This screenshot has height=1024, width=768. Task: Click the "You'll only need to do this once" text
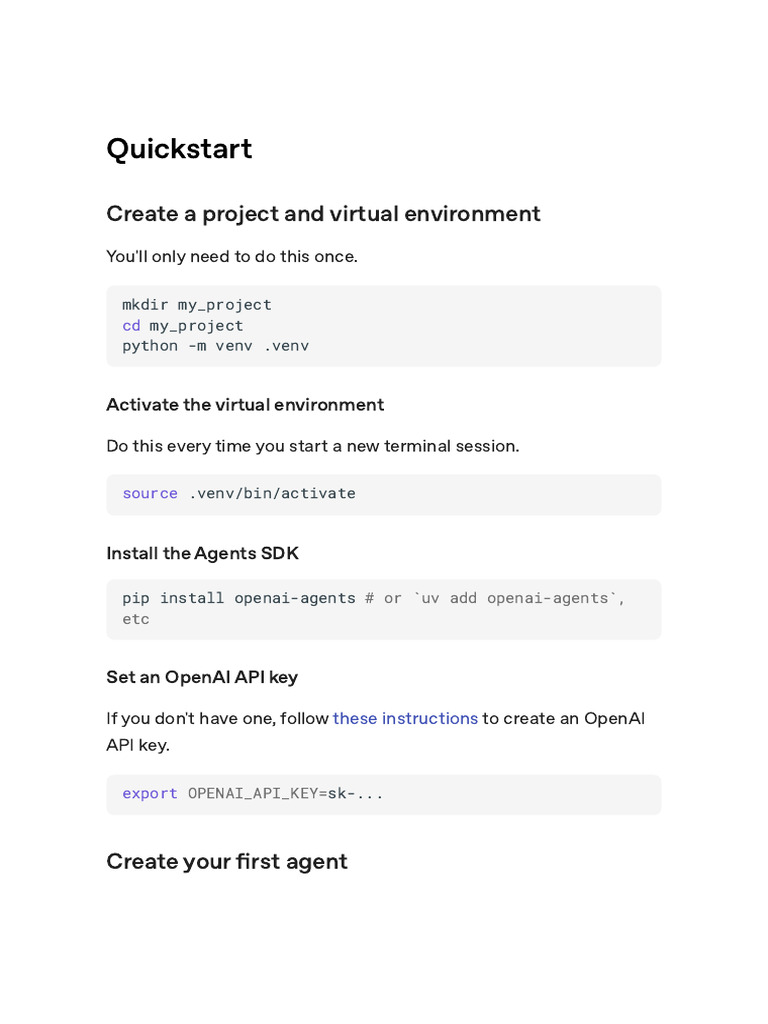(231, 256)
